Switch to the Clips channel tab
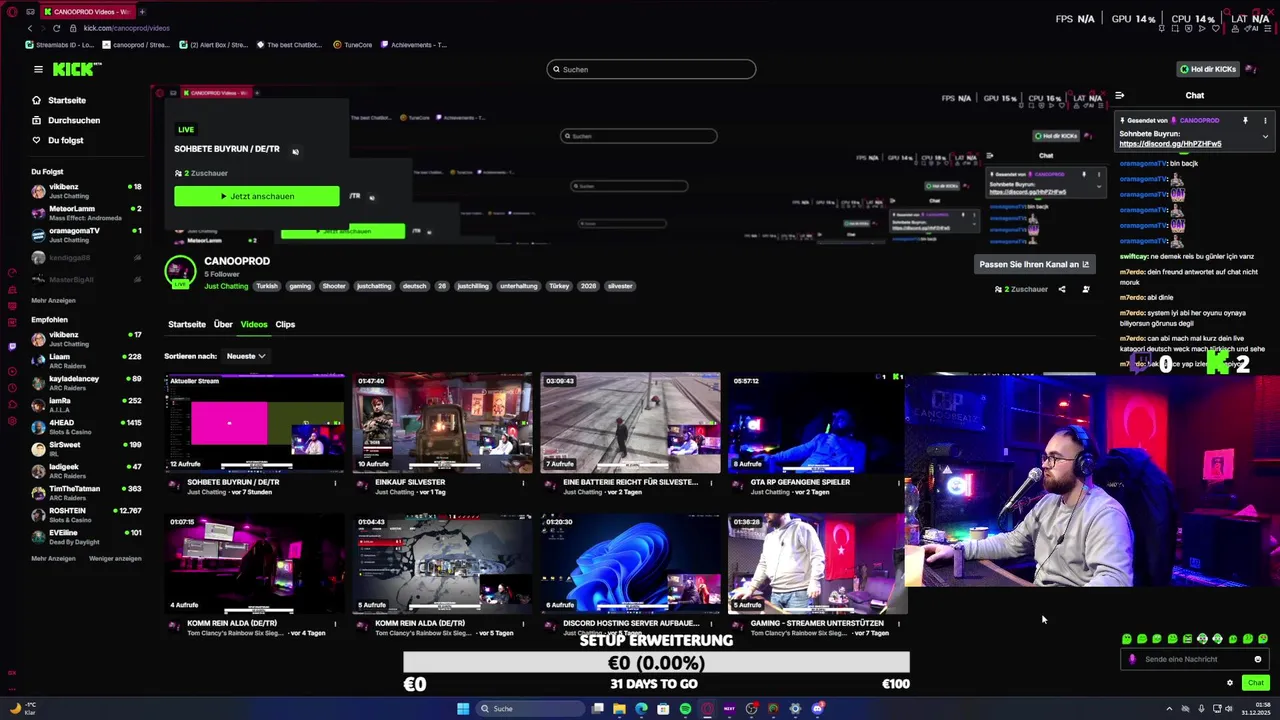 285,324
